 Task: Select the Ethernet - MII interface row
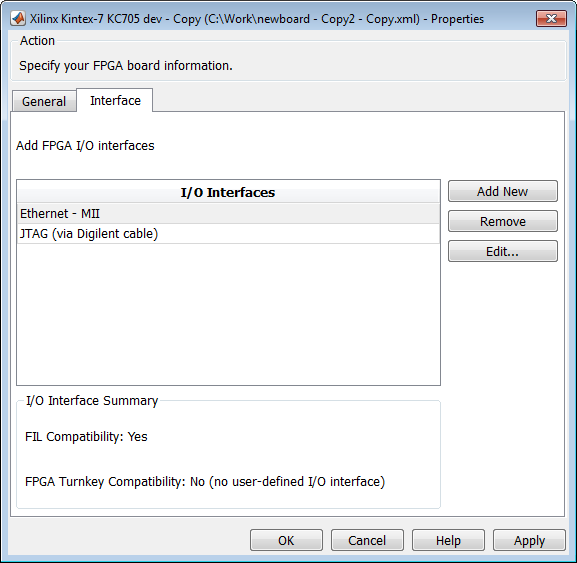228,213
